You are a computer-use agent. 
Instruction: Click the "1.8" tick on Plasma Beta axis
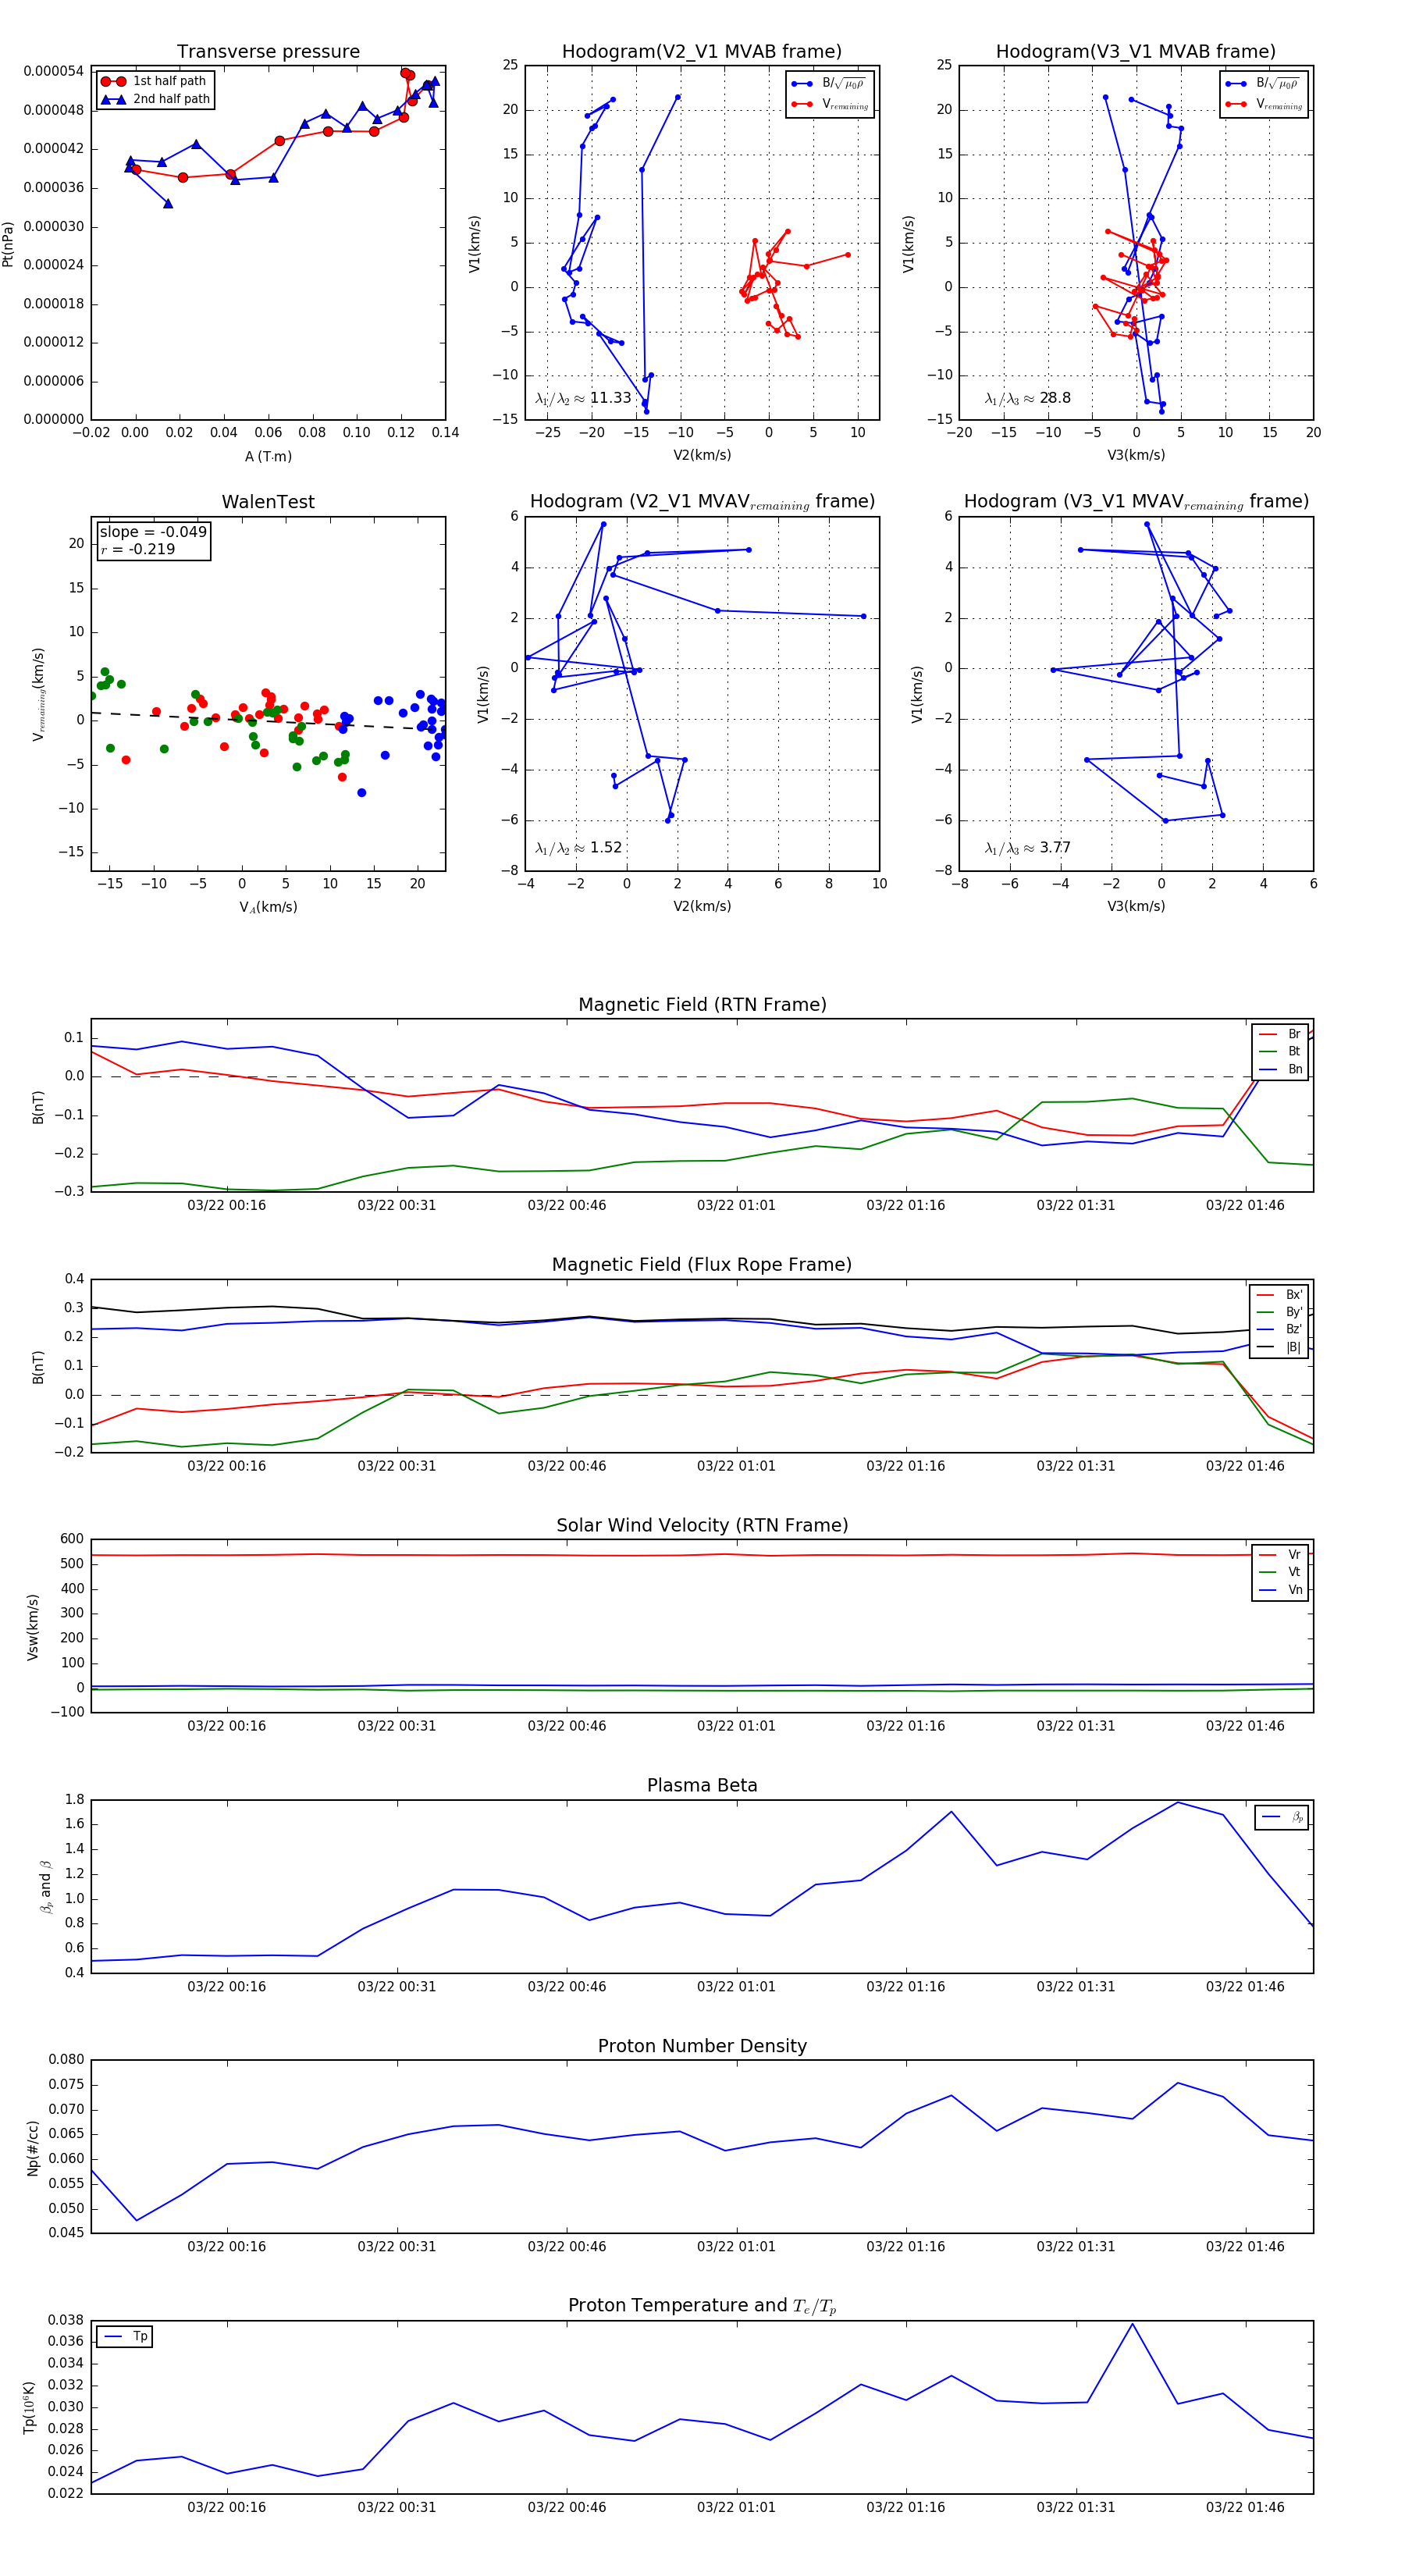(75, 1799)
